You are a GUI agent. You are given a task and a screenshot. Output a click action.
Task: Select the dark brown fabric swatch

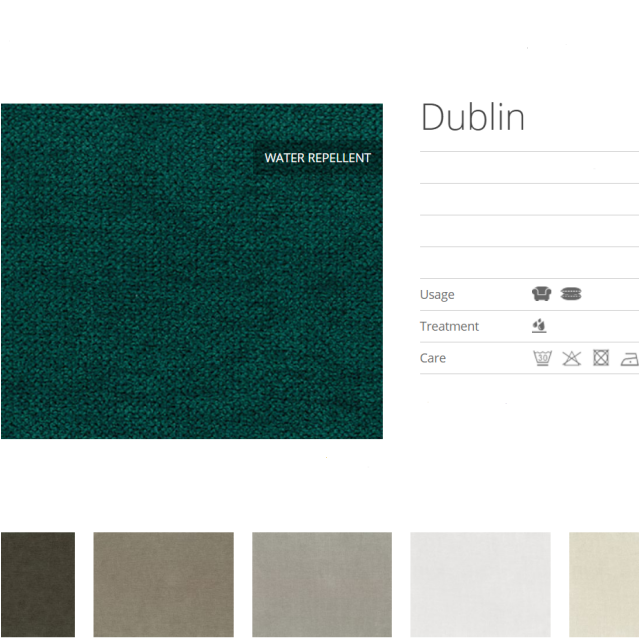click(x=37, y=585)
